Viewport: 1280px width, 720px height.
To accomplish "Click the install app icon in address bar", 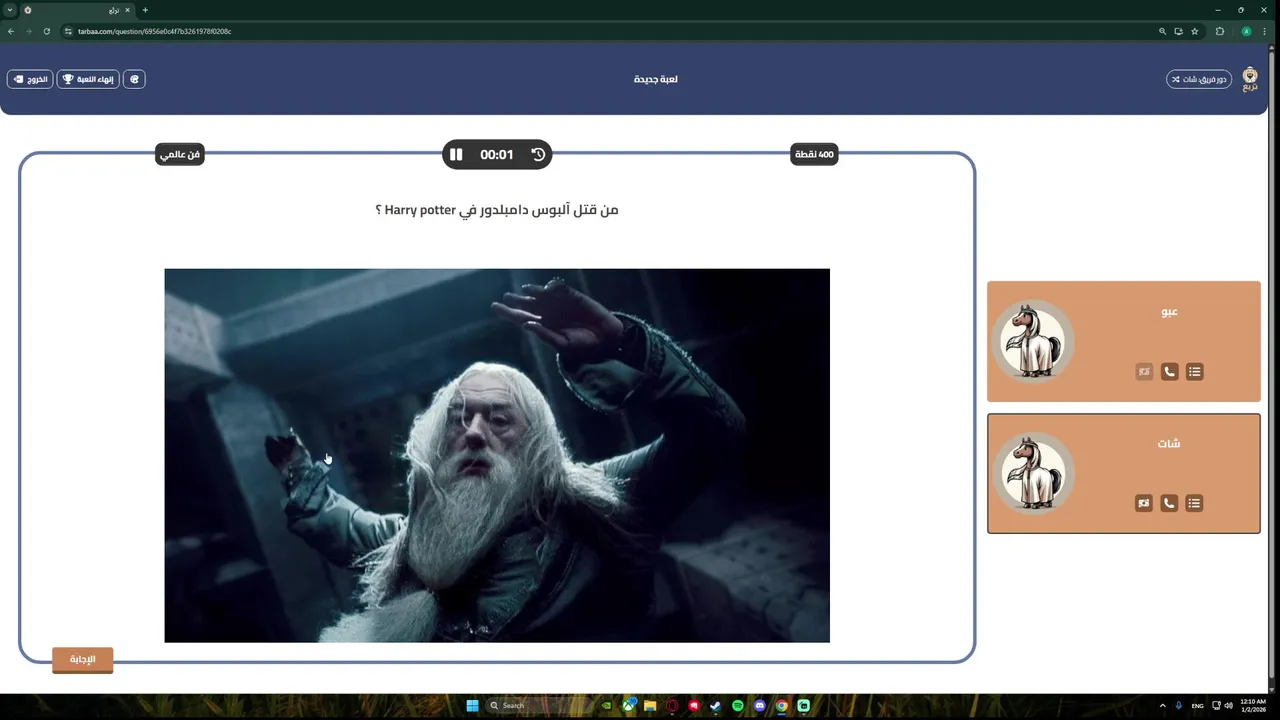I will (1178, 31).
